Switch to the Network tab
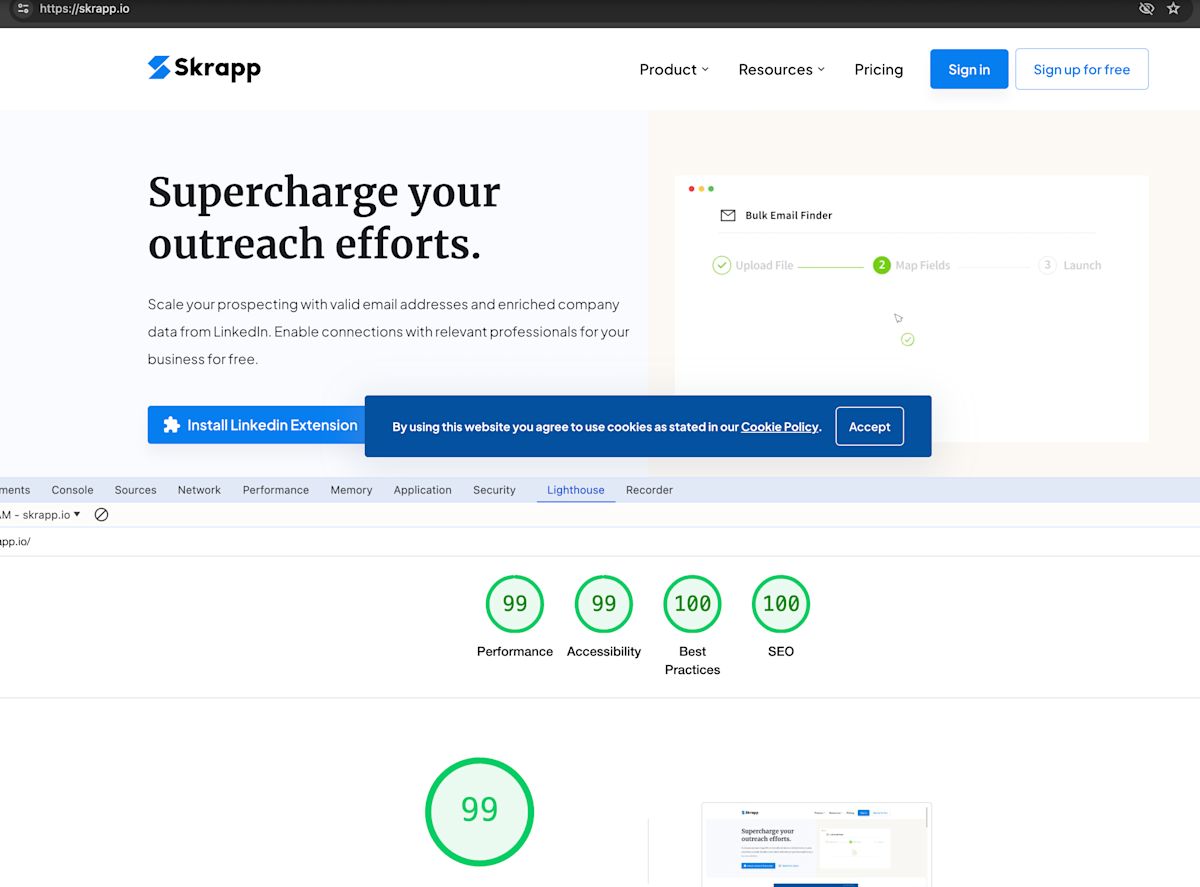Image resolution: width=1200 pixels, height=887 pixels. coord(199,490)
